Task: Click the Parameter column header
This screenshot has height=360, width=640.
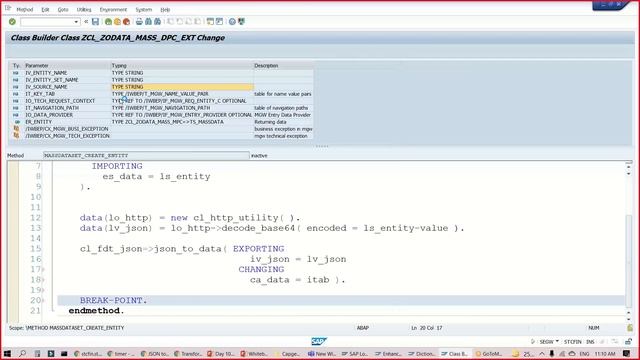Action: click(37, 66)
